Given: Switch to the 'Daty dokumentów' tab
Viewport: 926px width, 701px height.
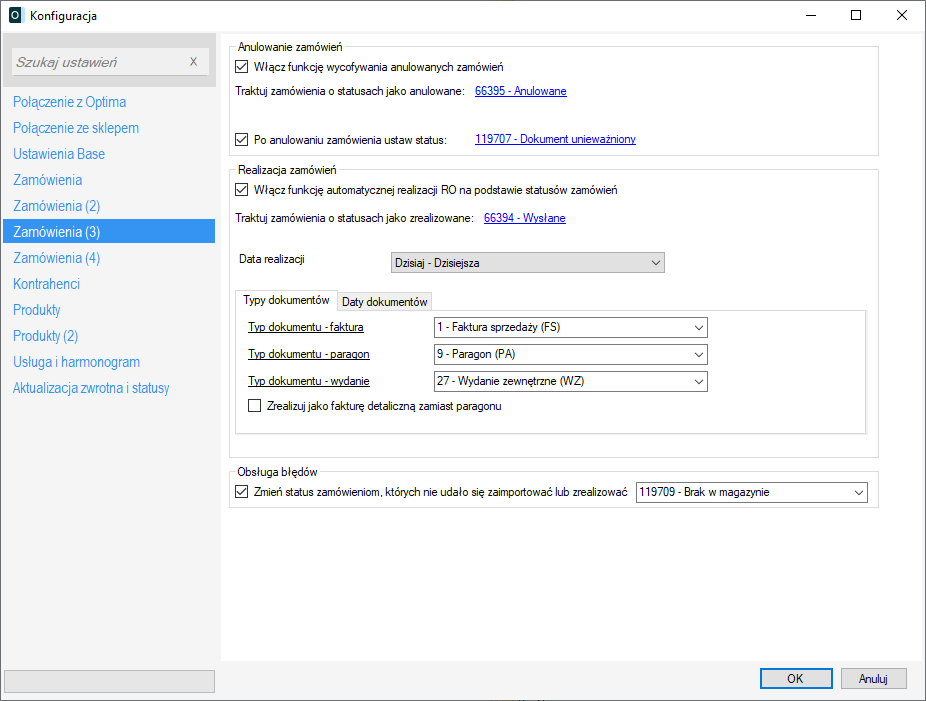Looking at the screenshot, I should [x=385, y=302].
